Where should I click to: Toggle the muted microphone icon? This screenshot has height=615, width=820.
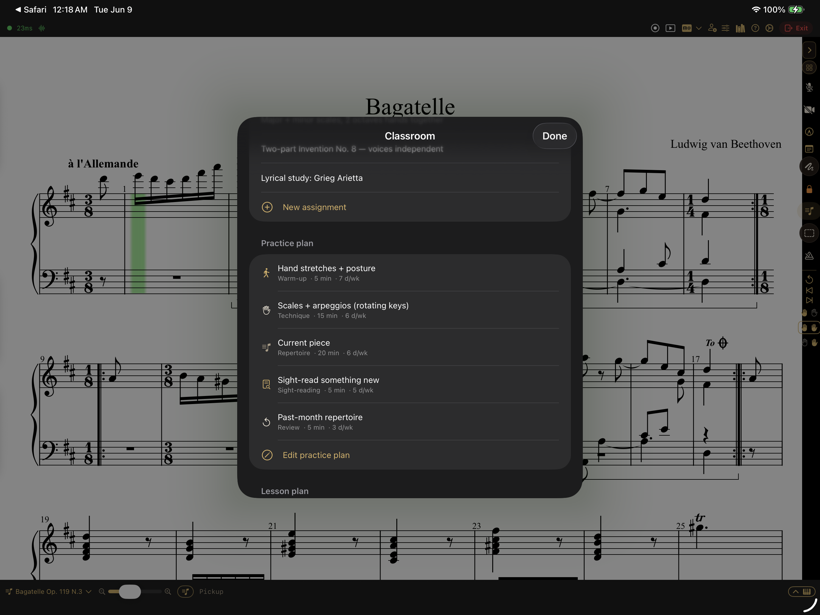pos(810,87)
